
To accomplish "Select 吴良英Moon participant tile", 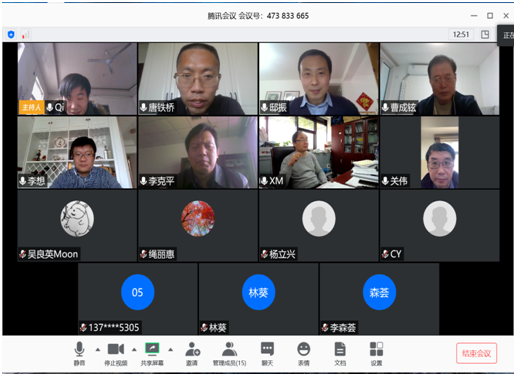I will 77,226.
